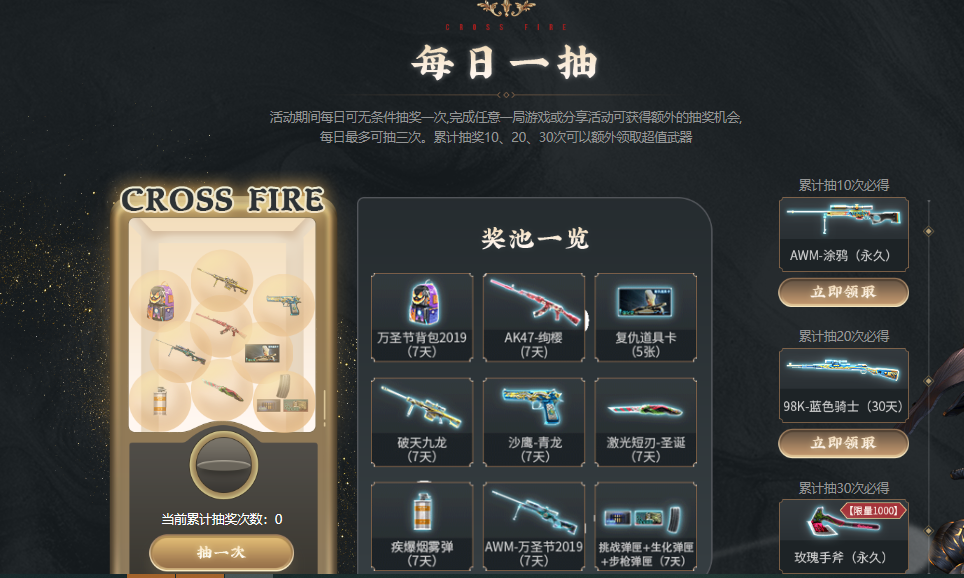Click the capsule machine round dispenser knob

click(223, 464)
